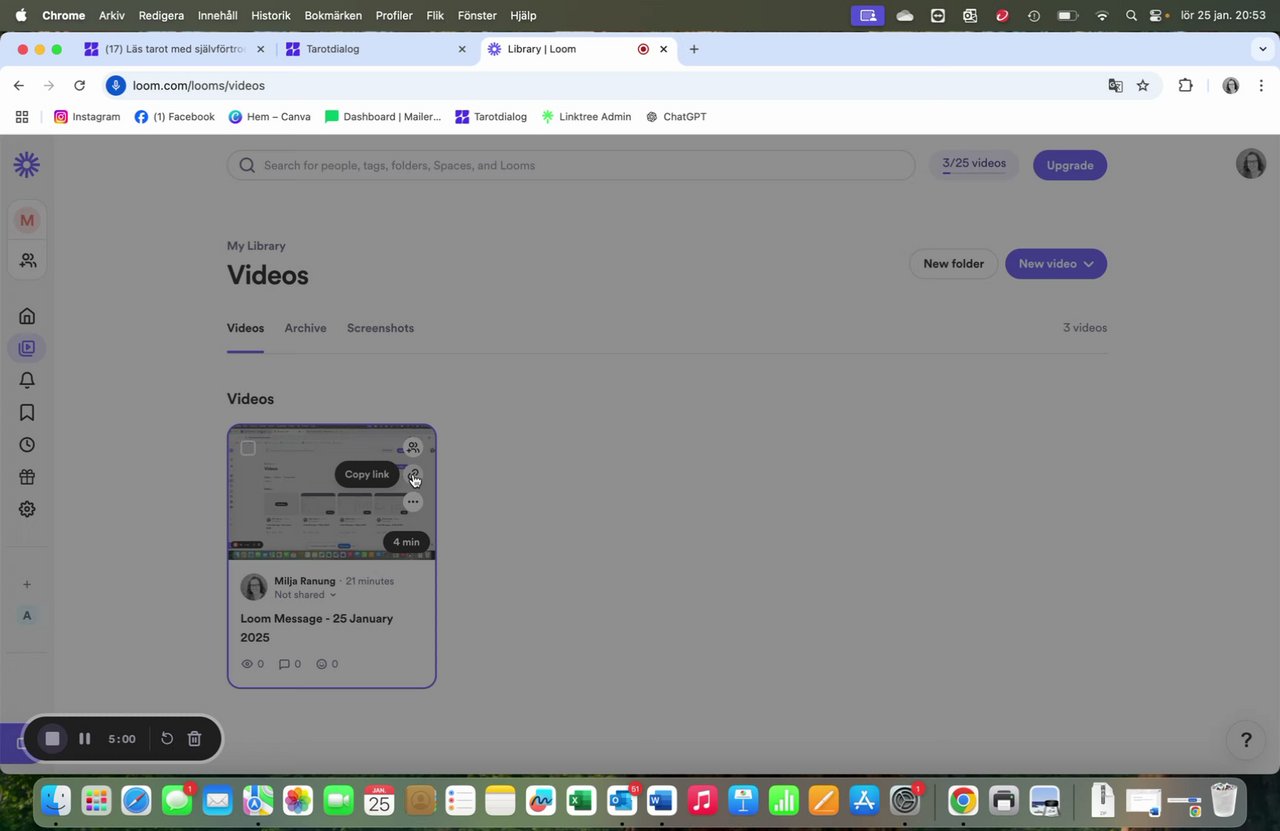Switch to the Screenshots tab
Screen dimensions: 1280x831
pyautogui.click(x=380, y=328)
